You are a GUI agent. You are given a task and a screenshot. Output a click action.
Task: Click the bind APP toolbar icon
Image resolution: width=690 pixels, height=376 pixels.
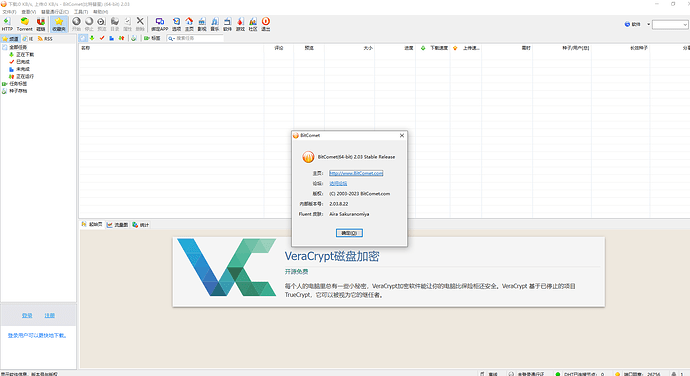(160, 24)
